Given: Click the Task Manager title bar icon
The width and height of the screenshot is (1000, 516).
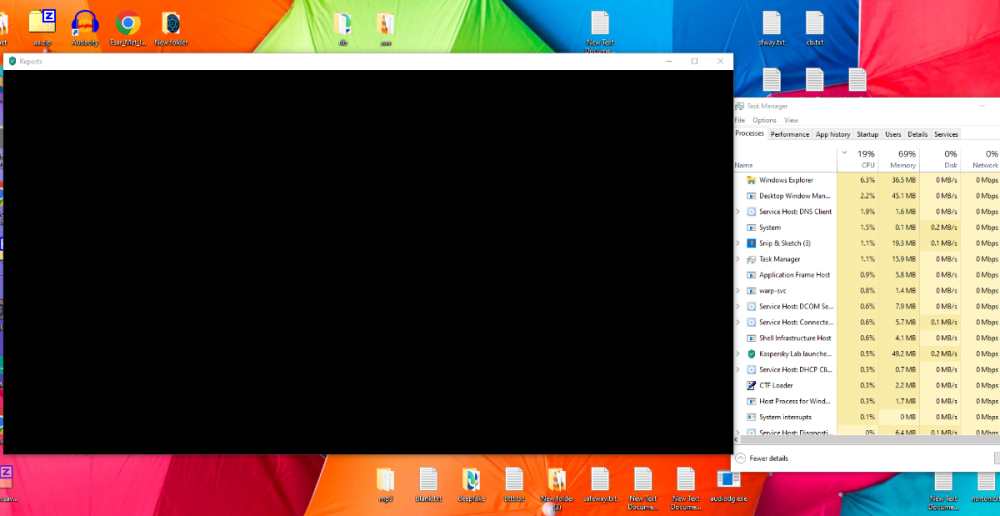Looking at the screenshot, I should 739,106.
